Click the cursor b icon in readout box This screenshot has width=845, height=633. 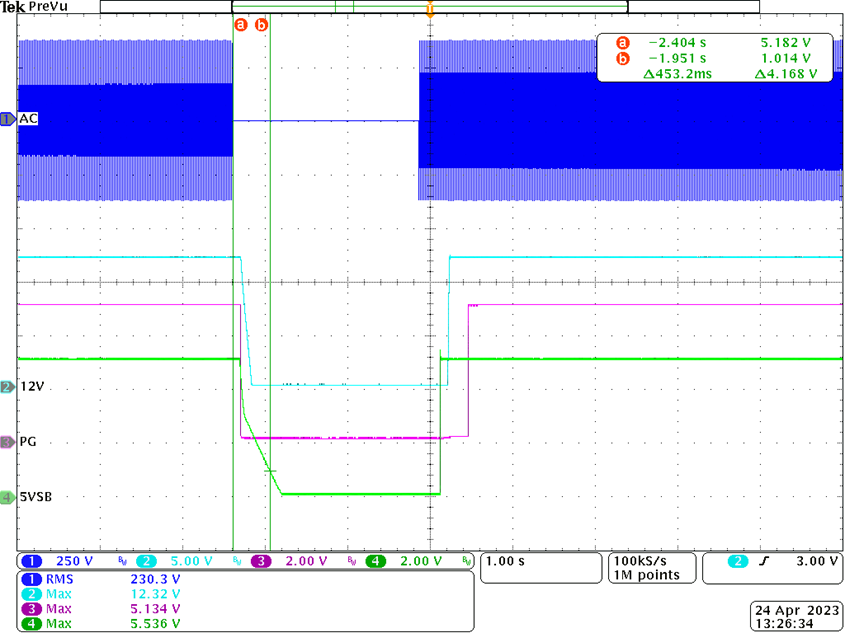click(623, 58)
